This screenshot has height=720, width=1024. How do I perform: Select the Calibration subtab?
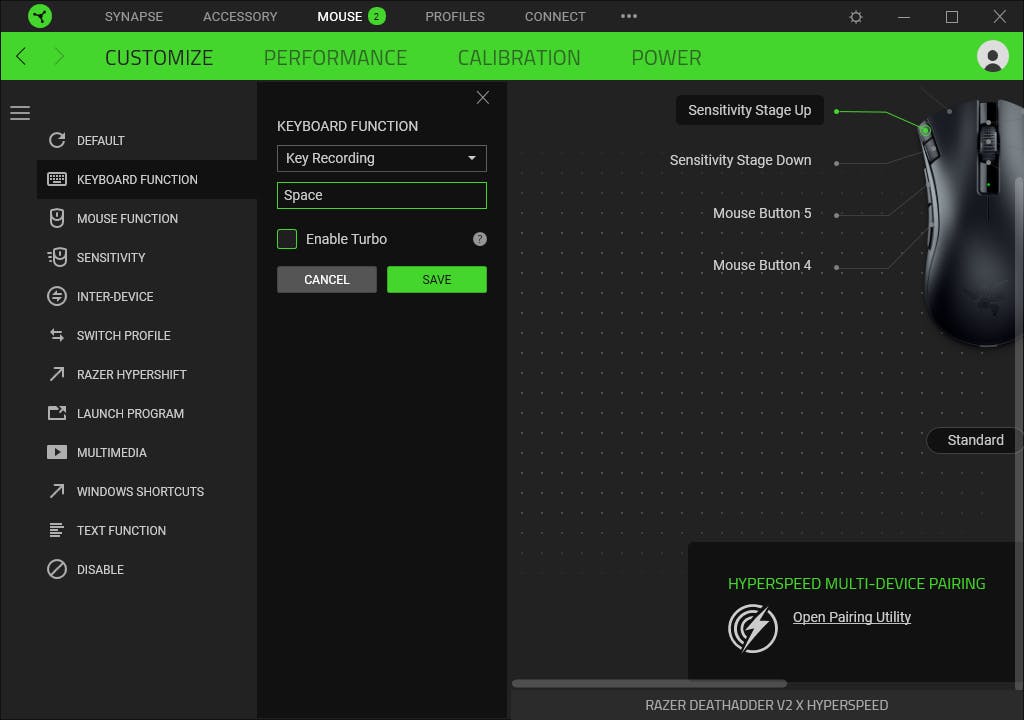point(519,57)
